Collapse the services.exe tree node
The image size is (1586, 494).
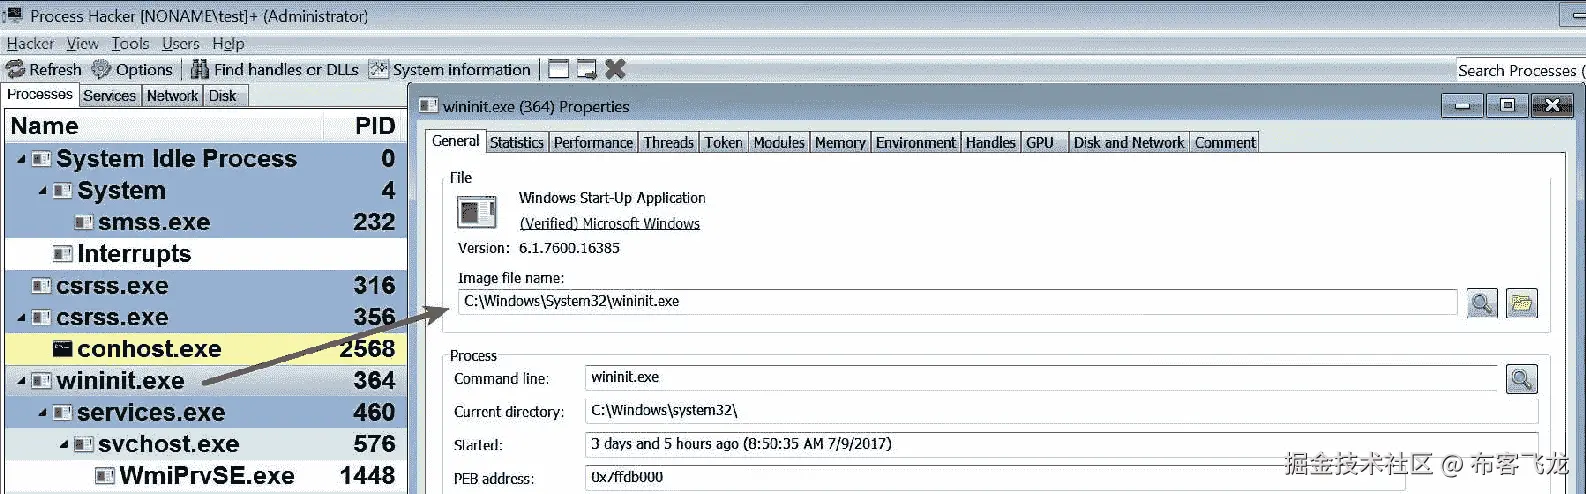(43, 413)
